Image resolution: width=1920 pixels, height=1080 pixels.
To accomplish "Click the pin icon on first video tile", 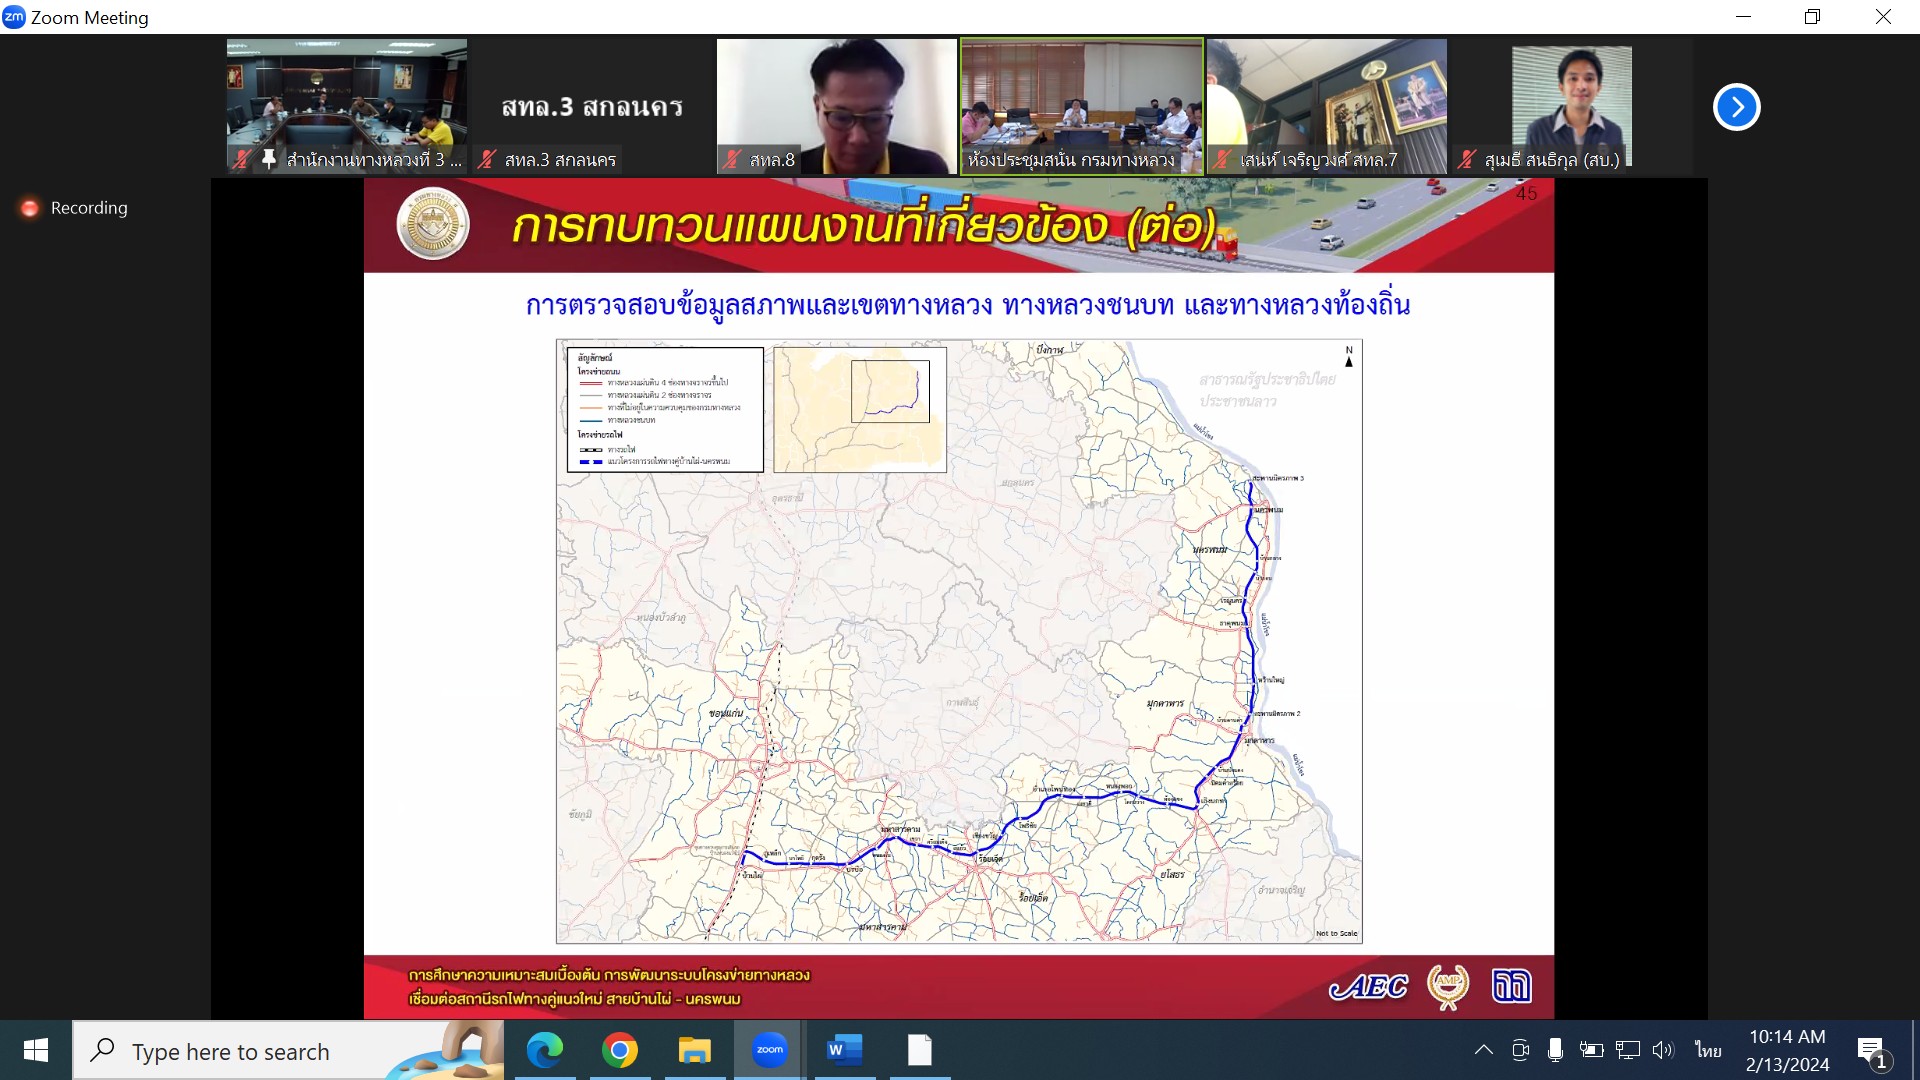I will tap(268, 159).
